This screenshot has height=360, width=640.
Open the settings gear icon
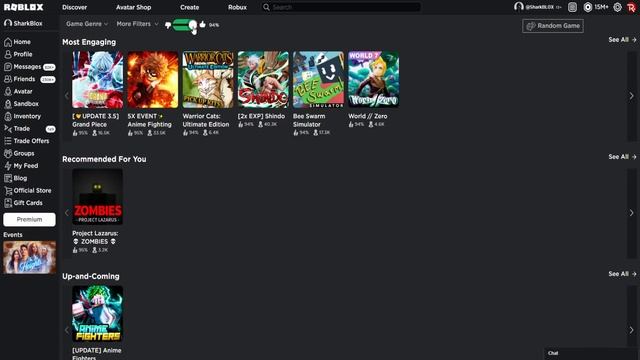point(618,7)
